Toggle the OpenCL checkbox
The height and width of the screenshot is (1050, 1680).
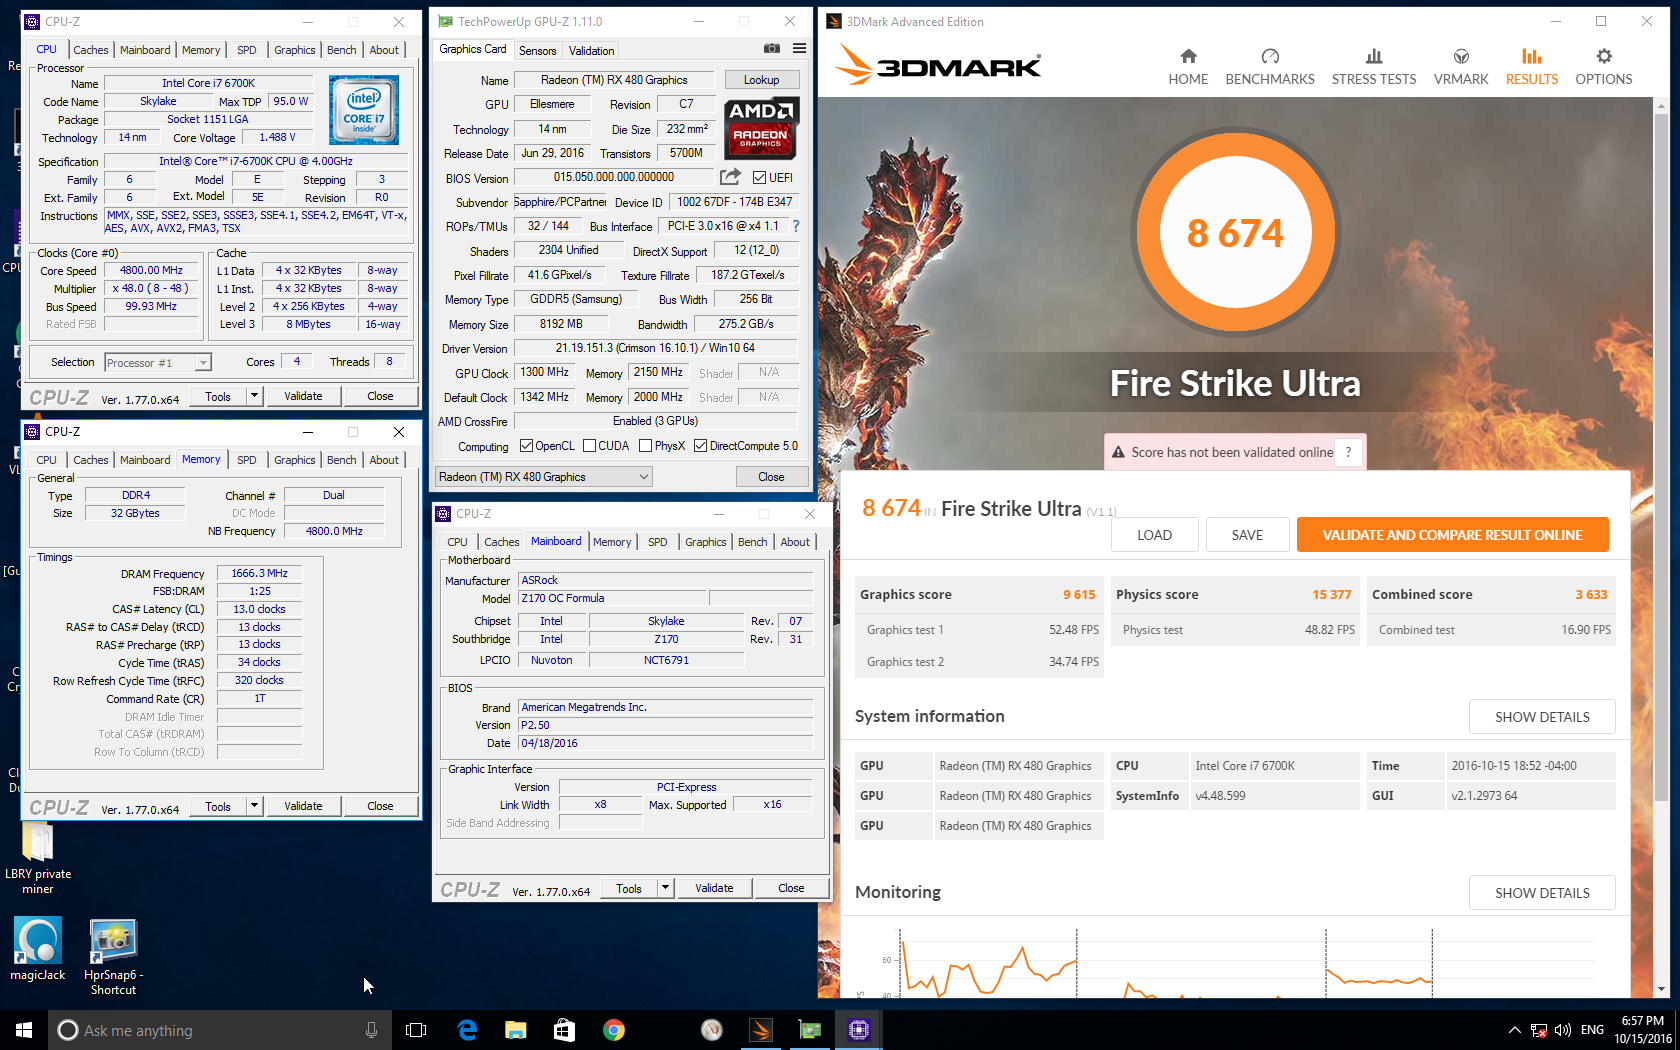tap(527, 446)
